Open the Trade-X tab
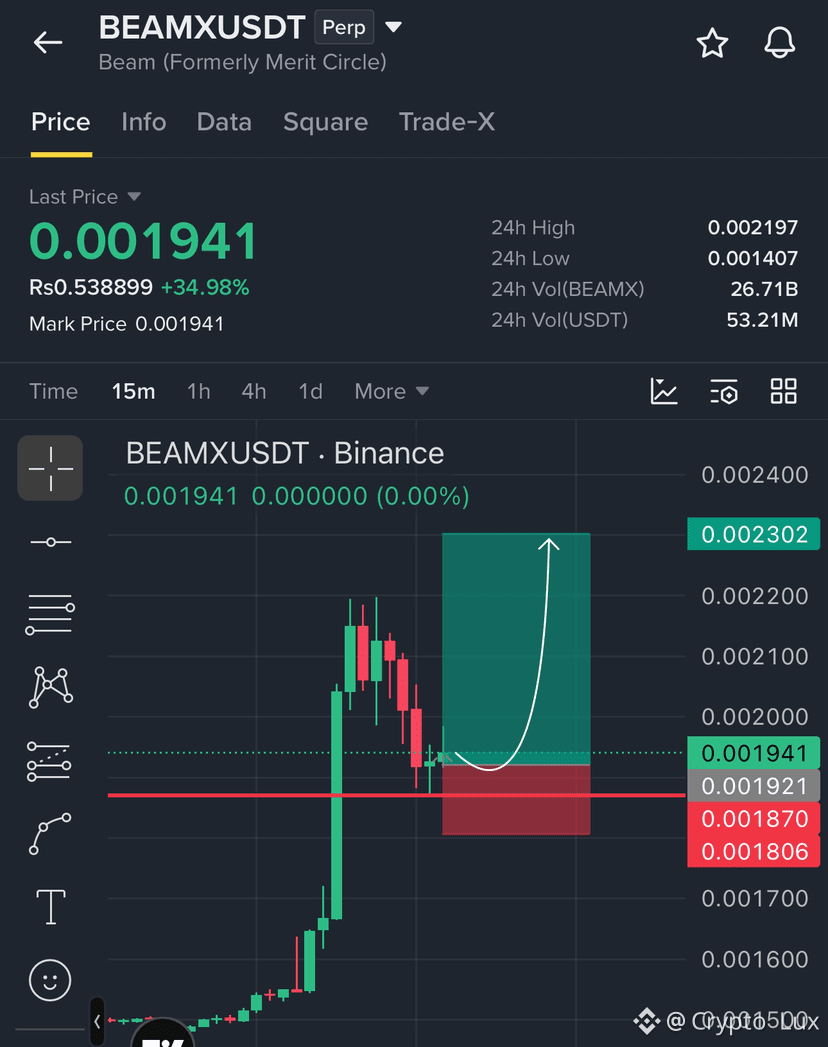The width and height of the screenshot is (828, 1047). pyautogui.click(x=447, y=122)
